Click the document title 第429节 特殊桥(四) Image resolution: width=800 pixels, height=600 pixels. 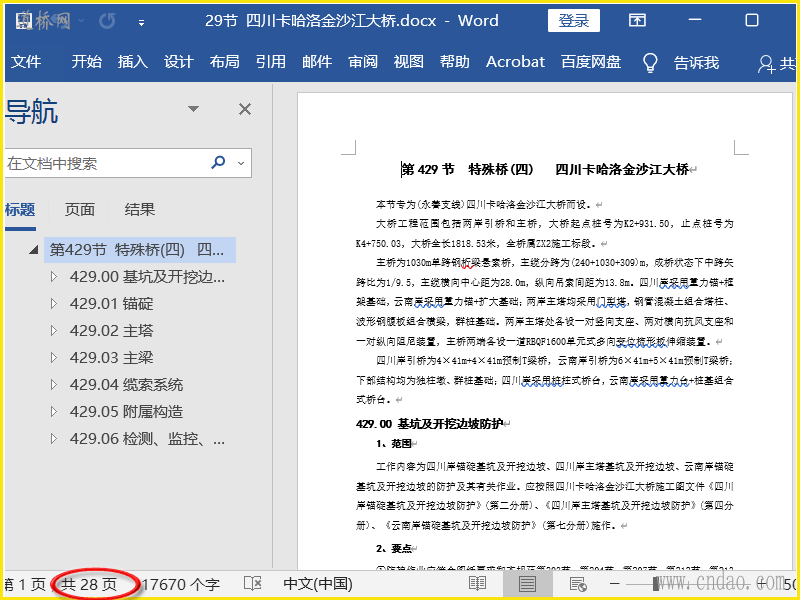545,169
